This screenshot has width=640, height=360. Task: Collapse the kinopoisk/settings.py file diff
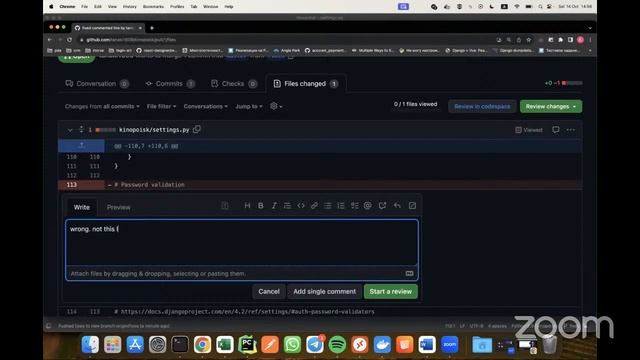(x=70, y=130)
